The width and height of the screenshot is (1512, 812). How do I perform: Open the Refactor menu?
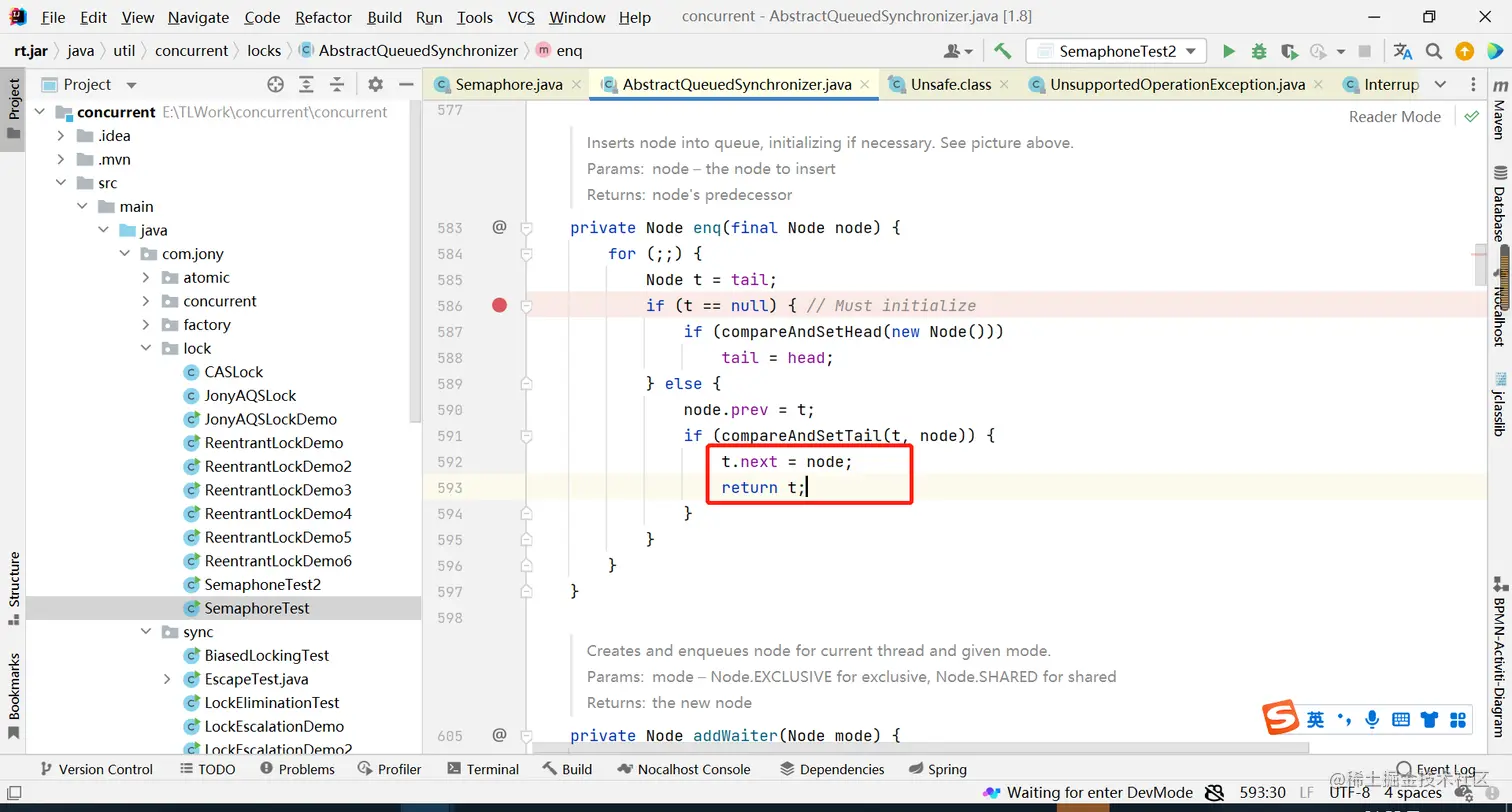pyautogui.click(x=323, y=17)
